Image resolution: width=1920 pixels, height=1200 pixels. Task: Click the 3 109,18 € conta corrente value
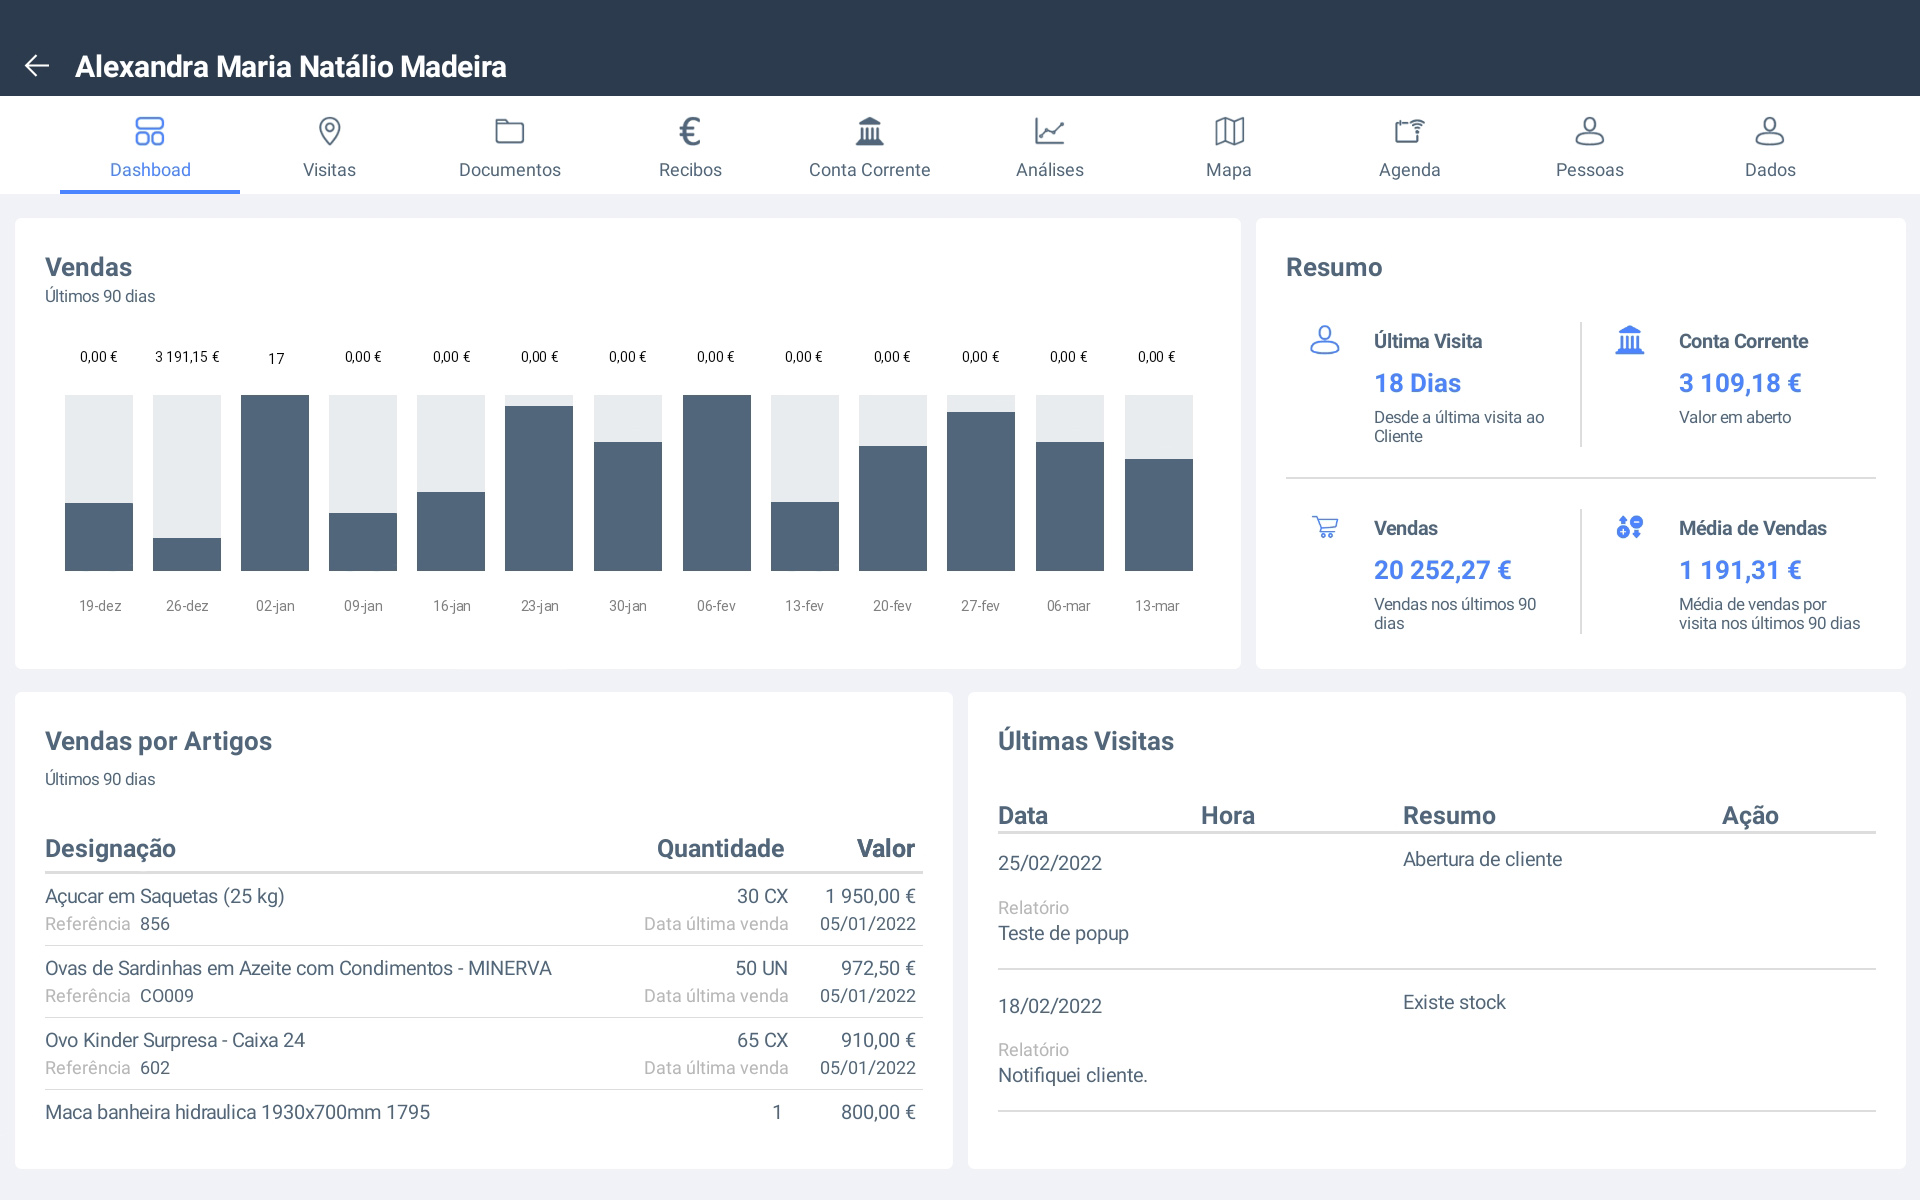pyautogui.click(x=1739, y=383)
